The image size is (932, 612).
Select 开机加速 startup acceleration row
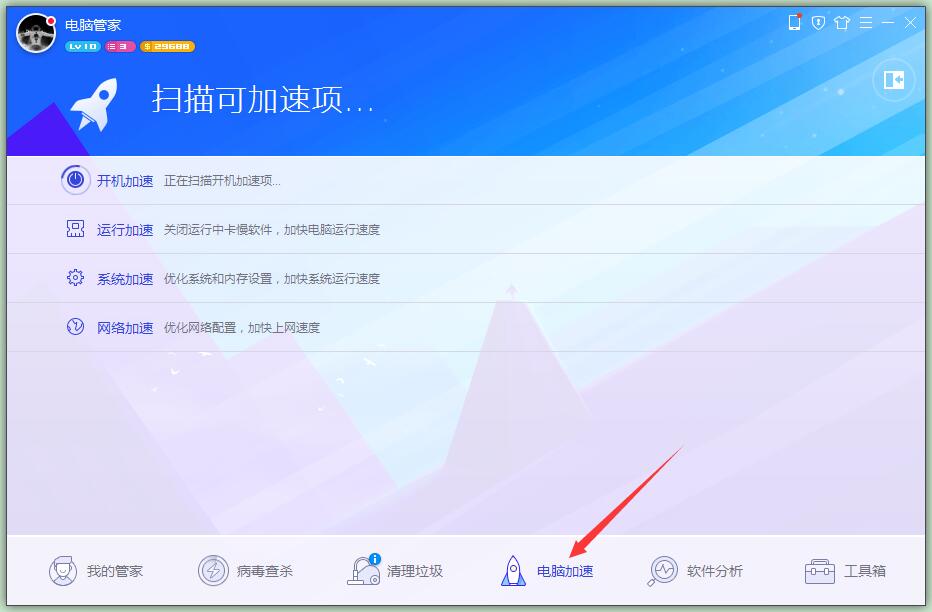pos(125,181)
